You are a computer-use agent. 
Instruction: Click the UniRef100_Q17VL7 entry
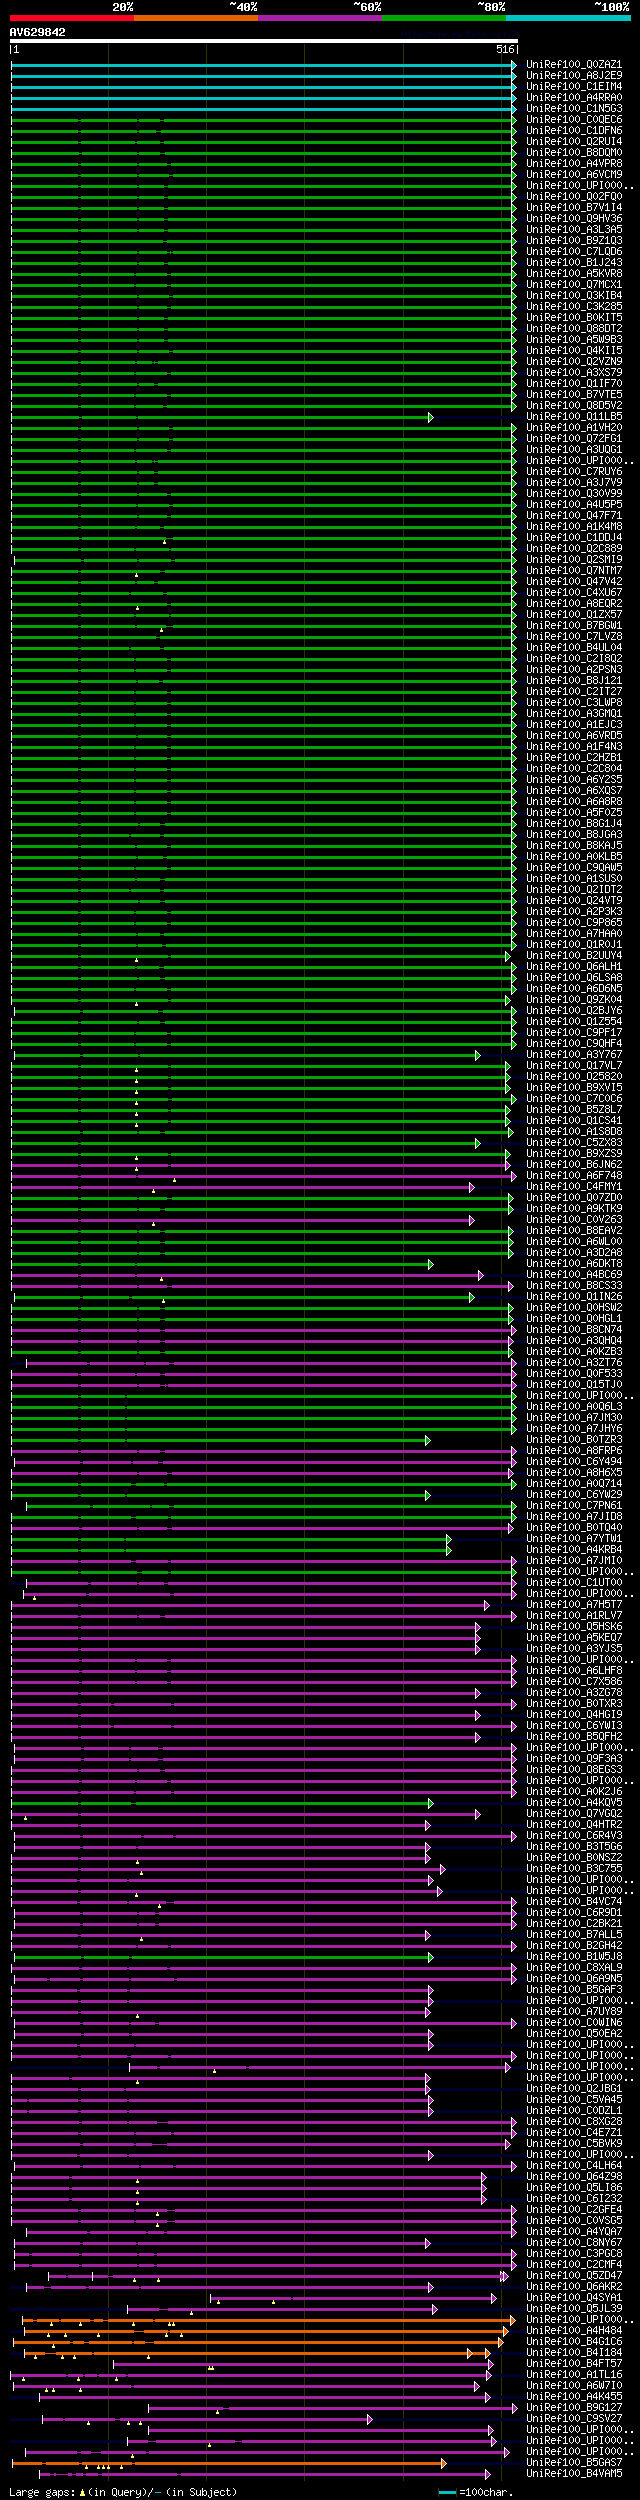click(x=574, y=1066)
